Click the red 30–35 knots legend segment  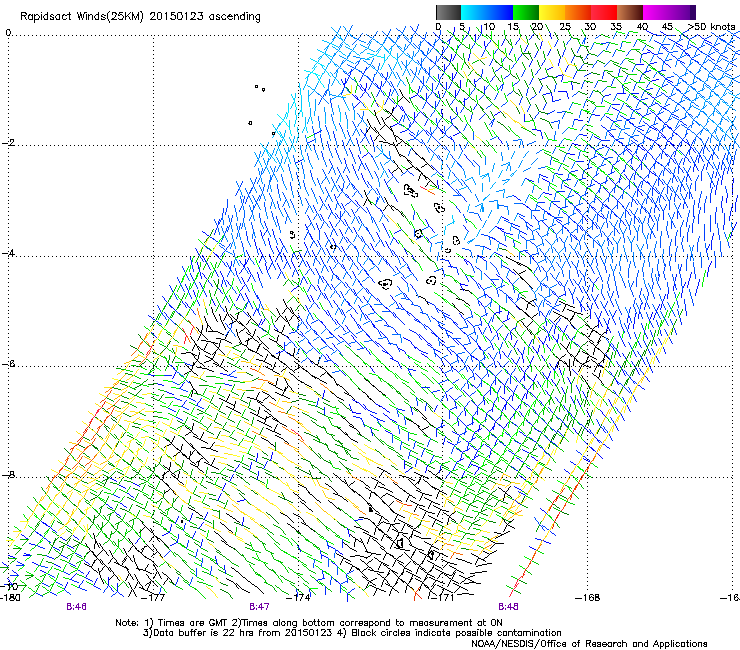coord(604,12)
